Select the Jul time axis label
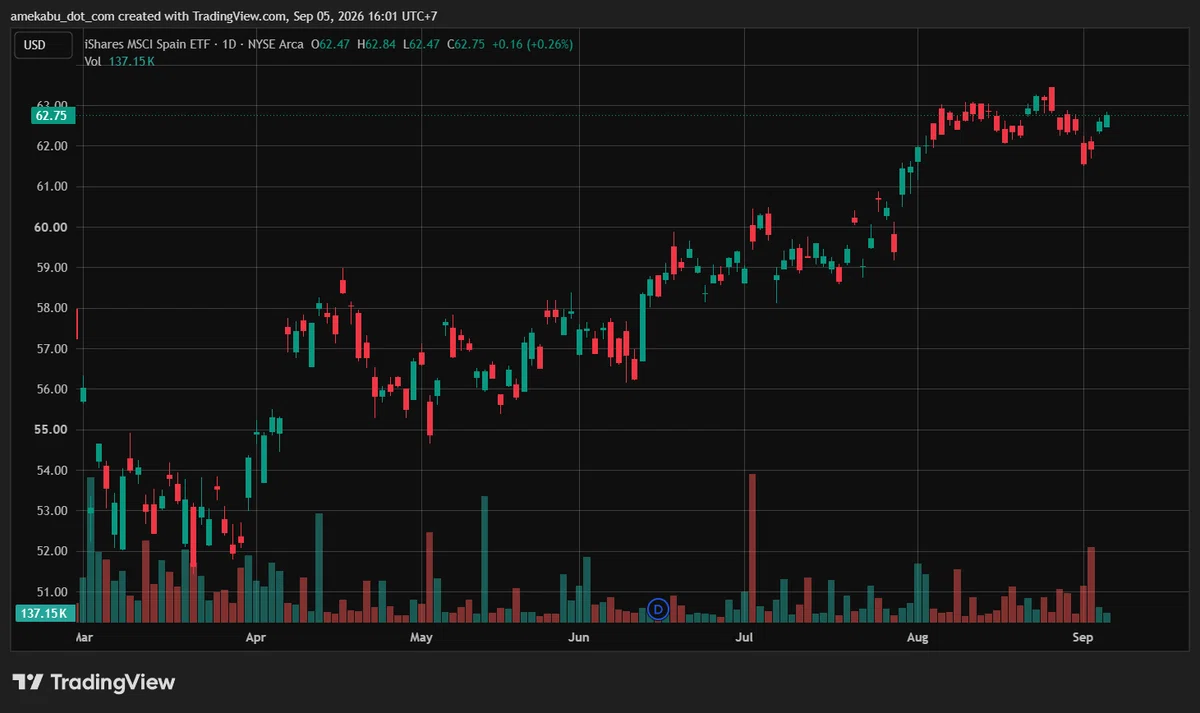This screenshot has height=713, width=1200. (x=743, y=636)
